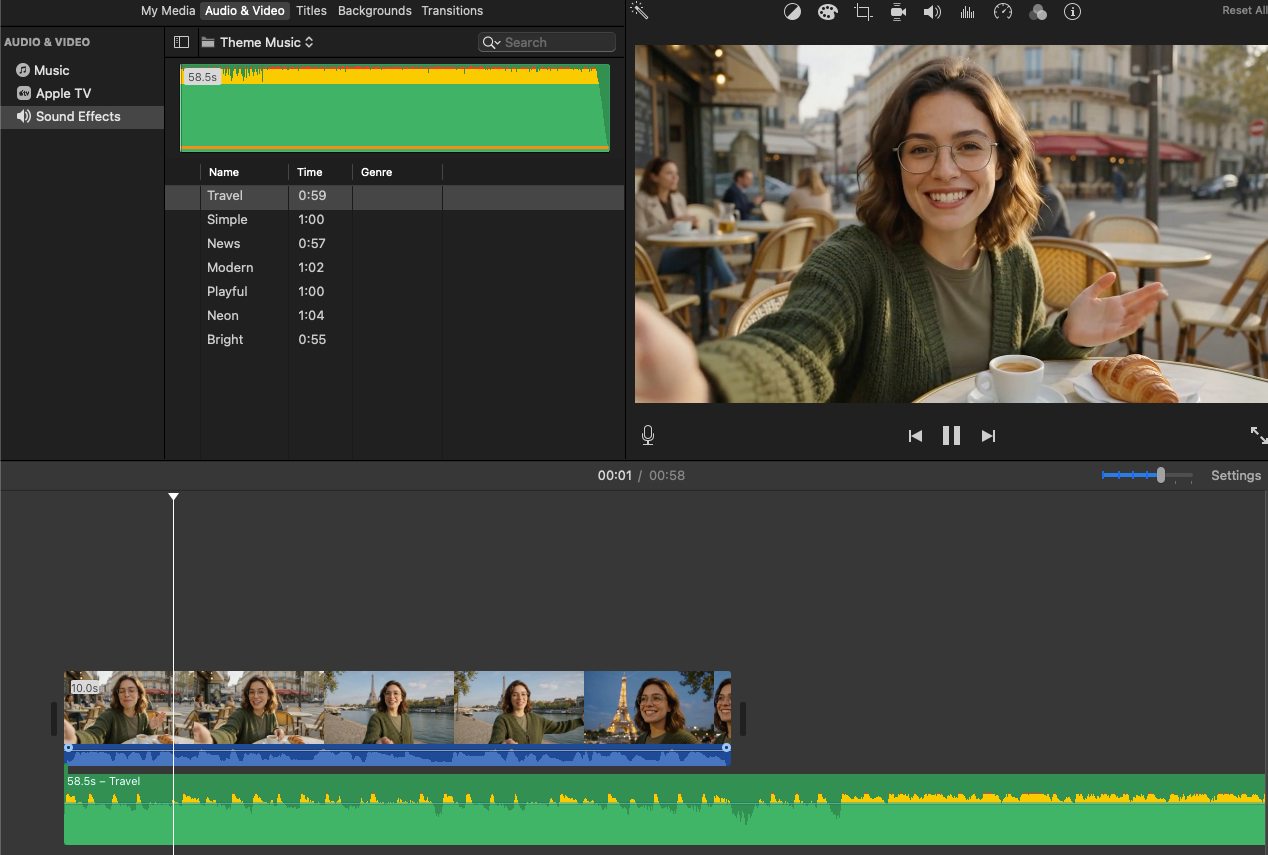Switch to Titles tab
Screen dimensions: 1268x855
[311, 11]
